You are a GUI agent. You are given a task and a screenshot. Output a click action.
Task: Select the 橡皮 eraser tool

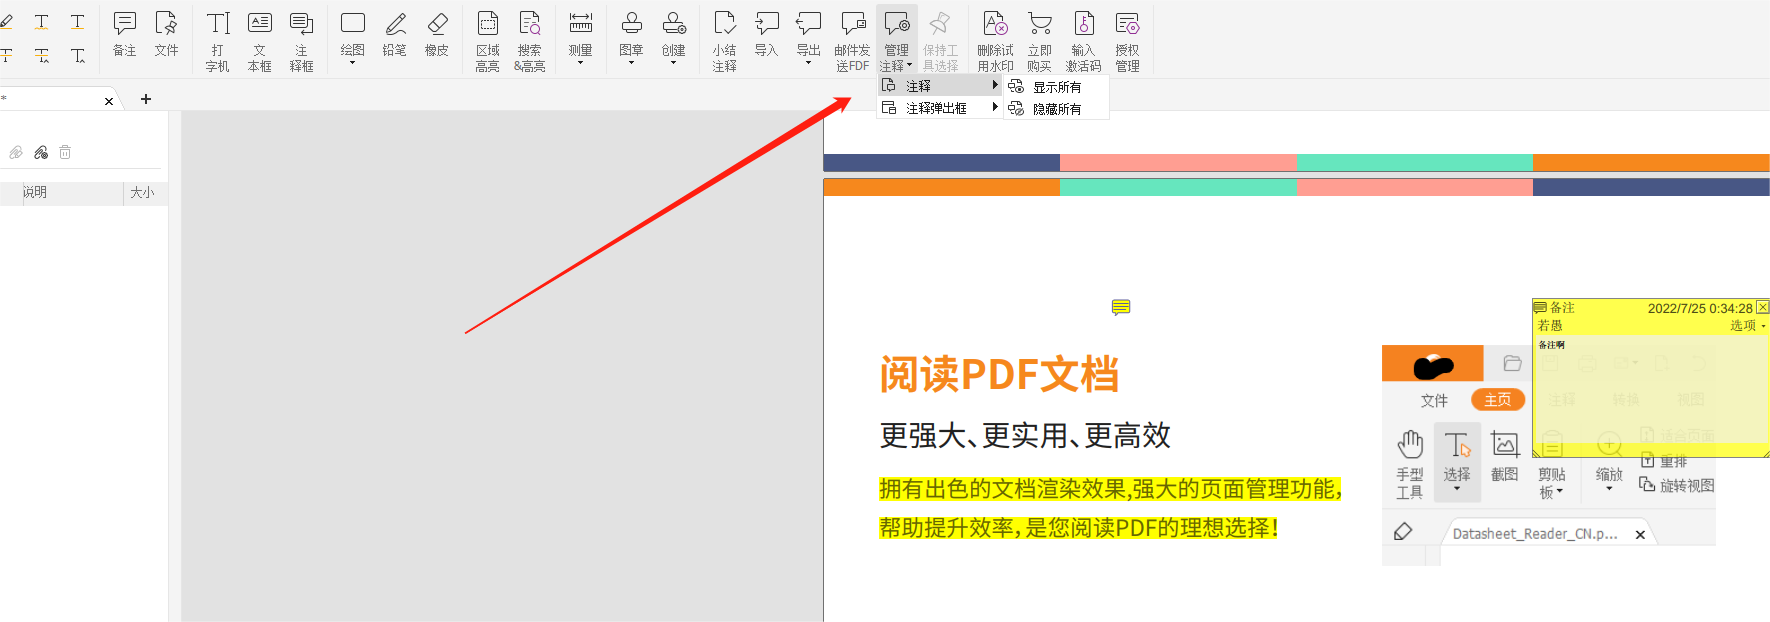pos(437,35)
